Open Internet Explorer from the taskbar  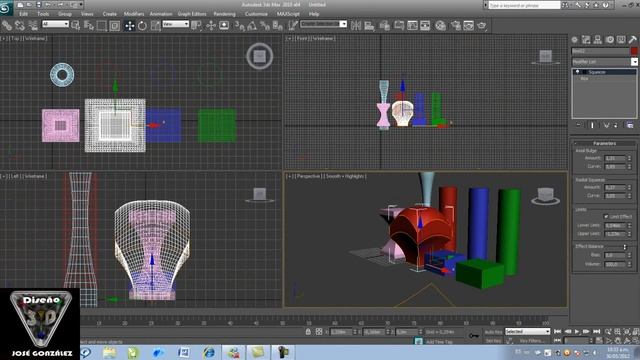[x=209, y=352]
